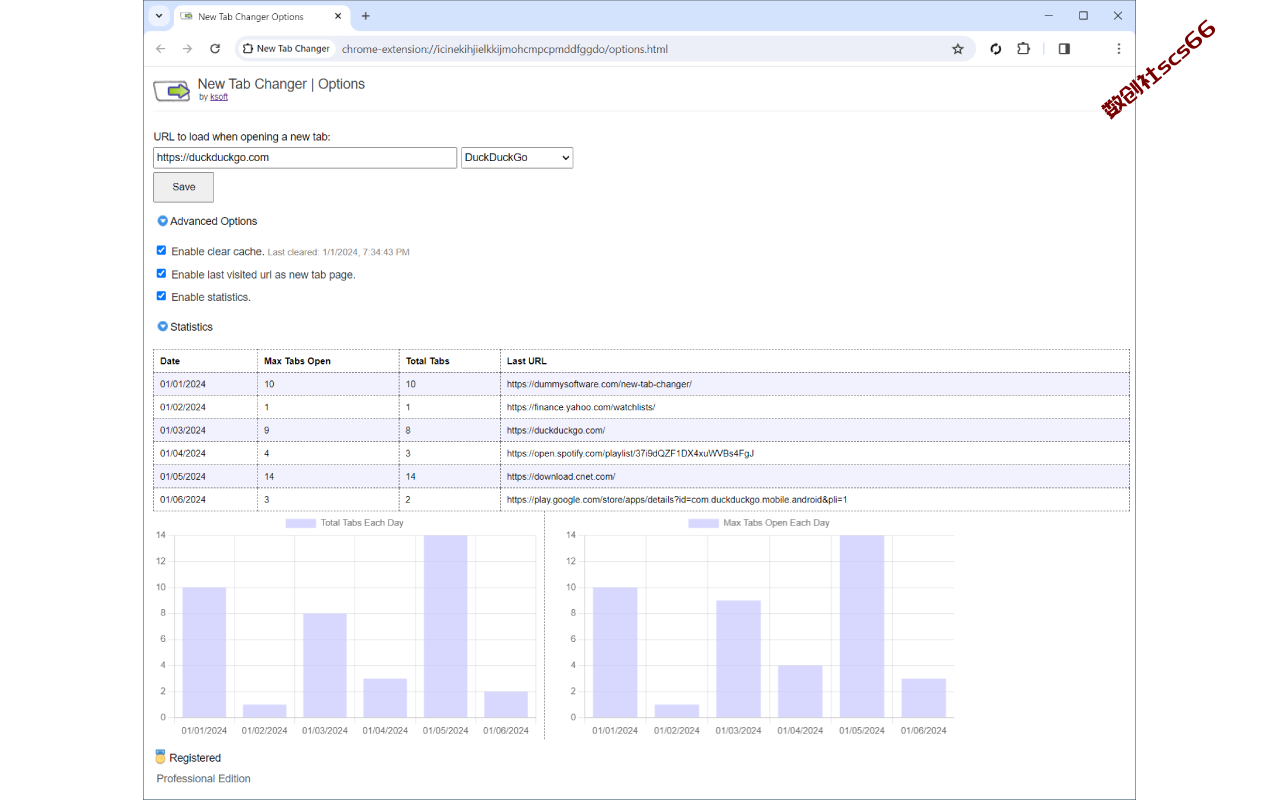Toggle the Max Tabs Open Each Day legend swatch
The height and width of the screenshot is (800, 1280).
[x=703, y=523]
